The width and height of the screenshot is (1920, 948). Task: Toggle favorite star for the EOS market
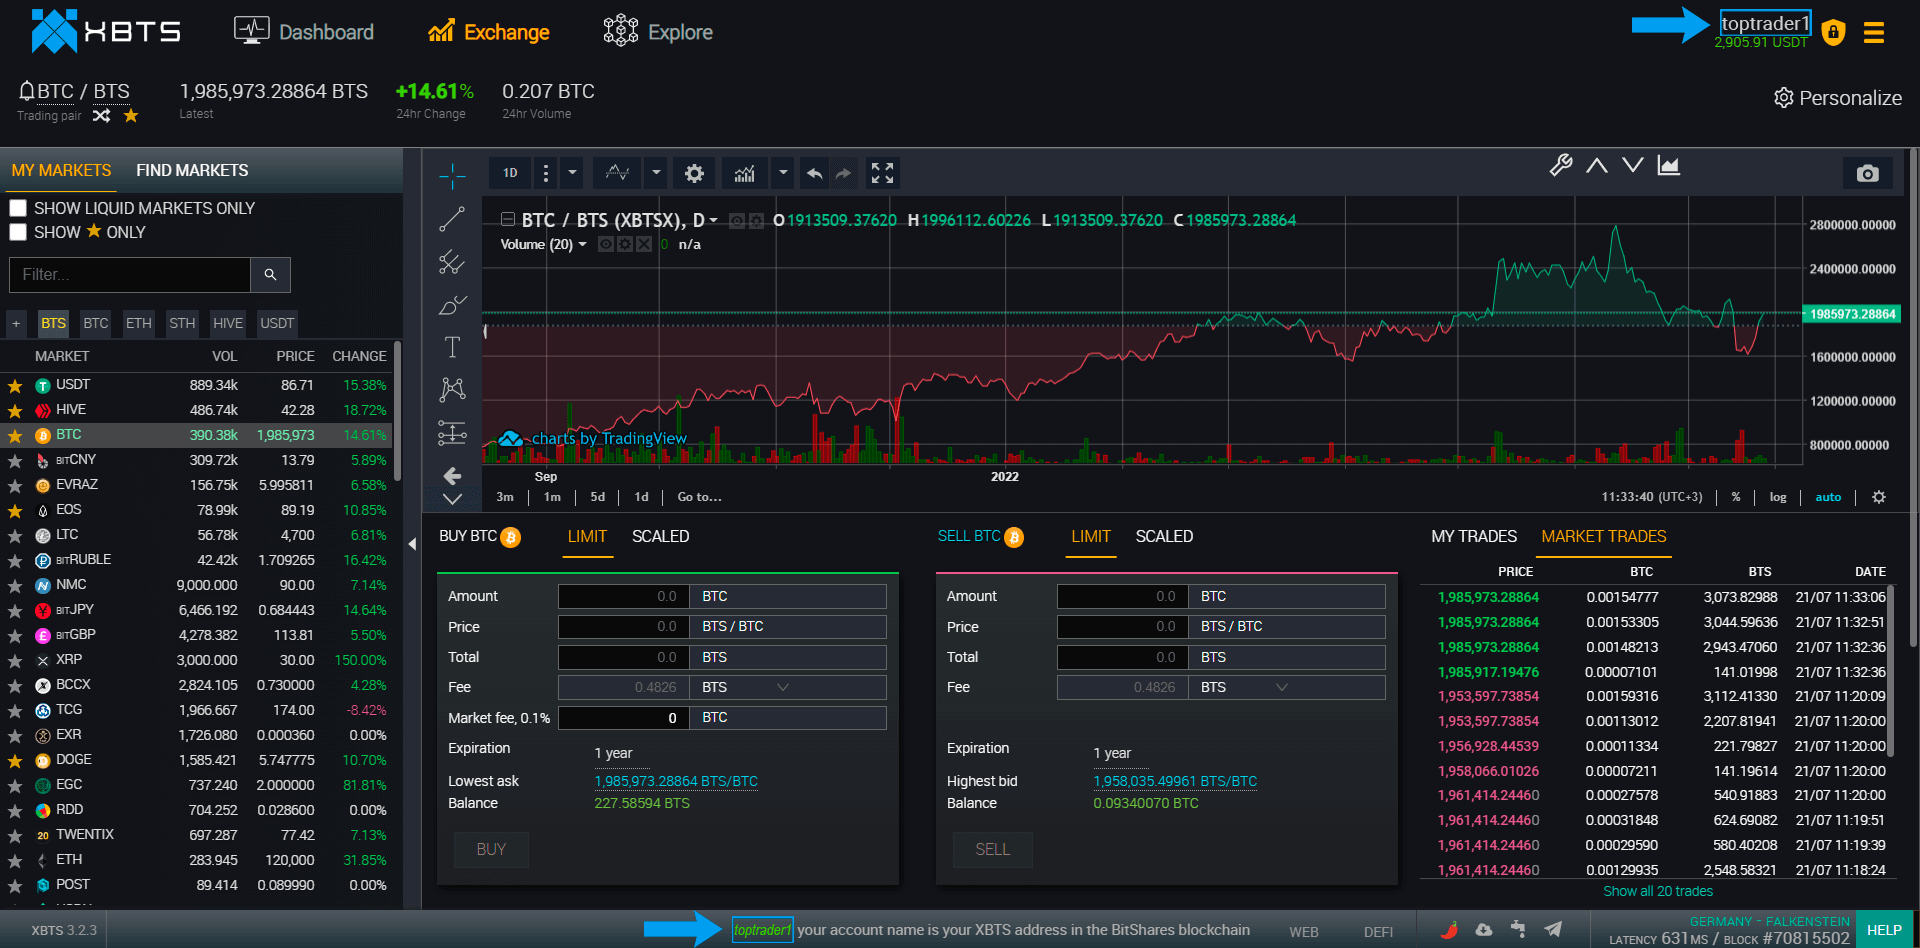tap(15, 511)
